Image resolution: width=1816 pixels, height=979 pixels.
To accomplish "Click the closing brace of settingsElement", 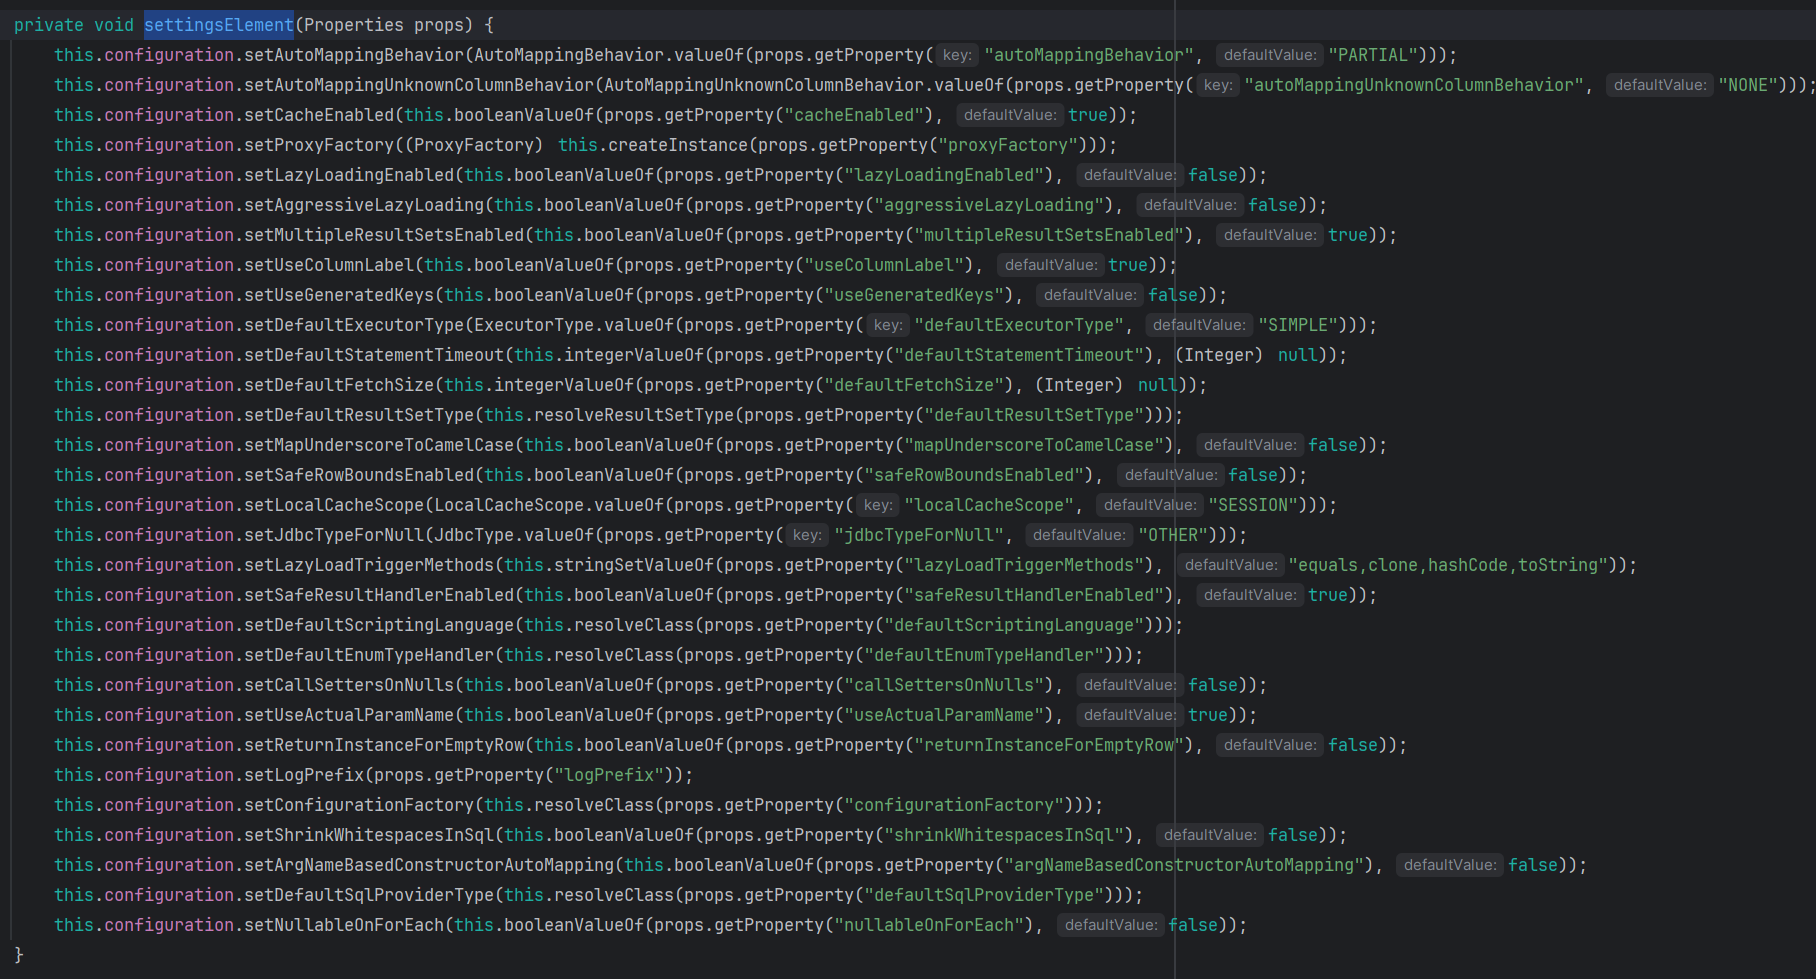I will coord(19,955).
